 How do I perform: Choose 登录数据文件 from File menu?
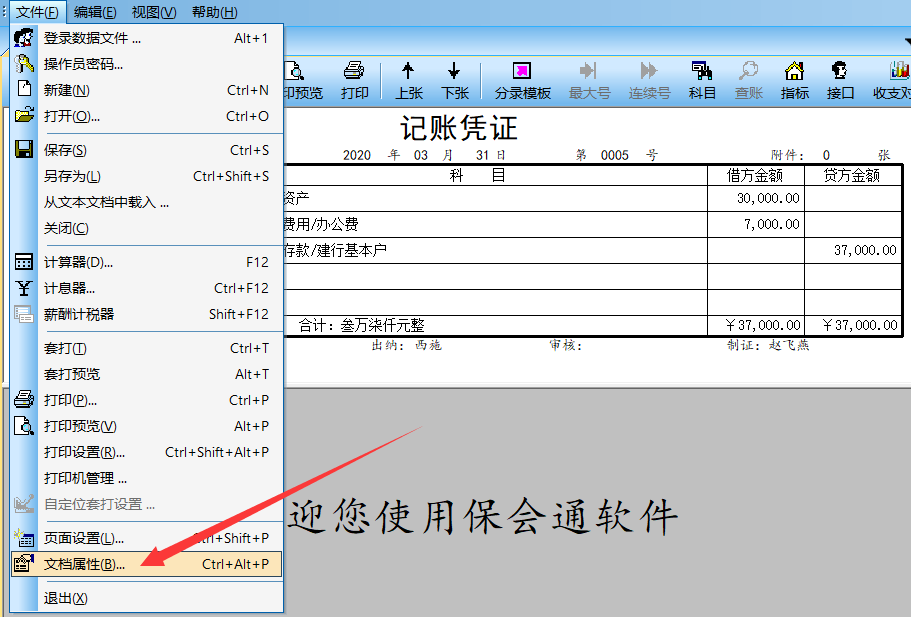pyautogui.click(x=92, y=38)
